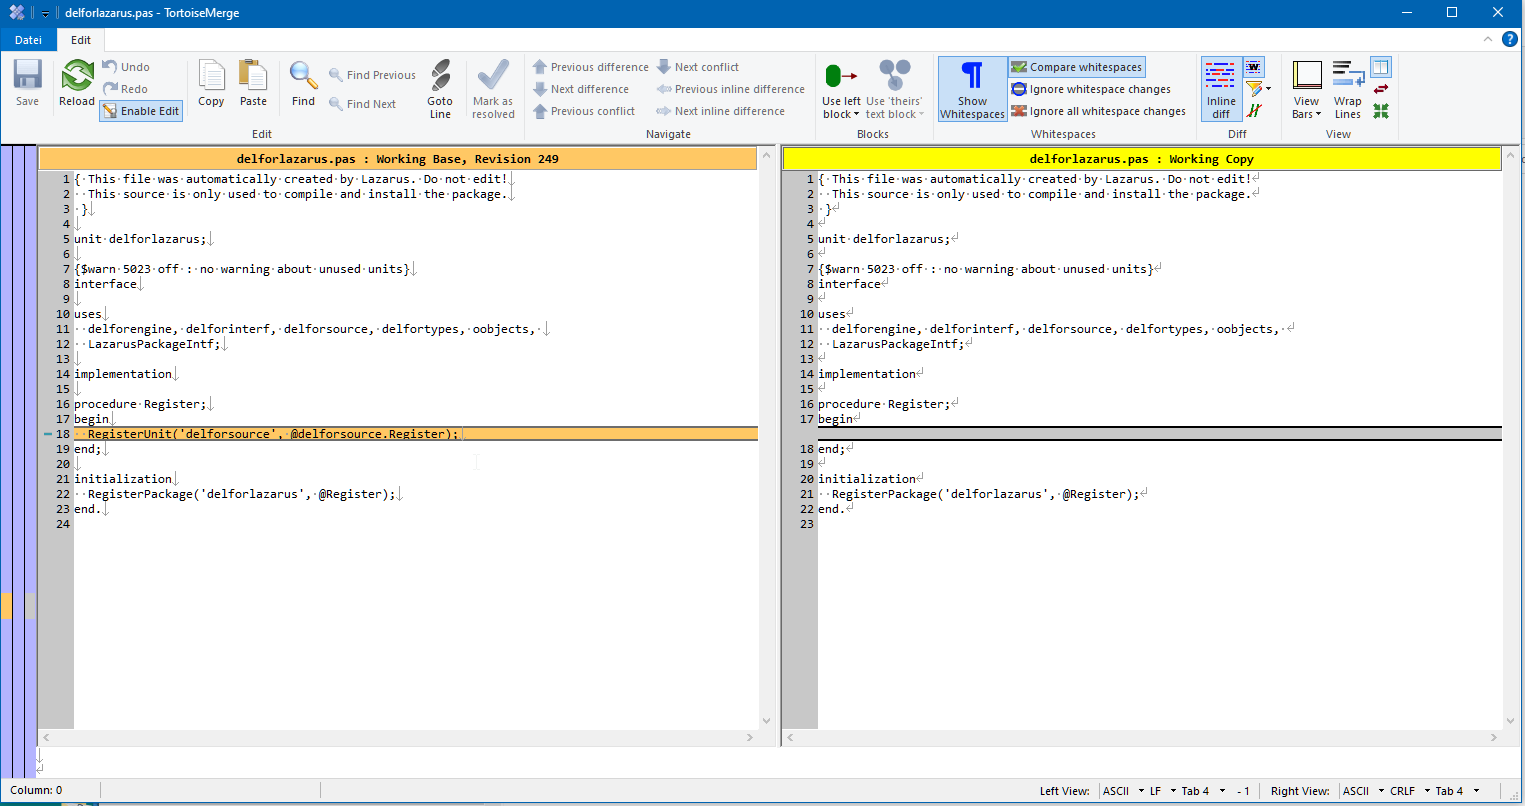Click the '- 1' count in status bar

click(1243, 791)
